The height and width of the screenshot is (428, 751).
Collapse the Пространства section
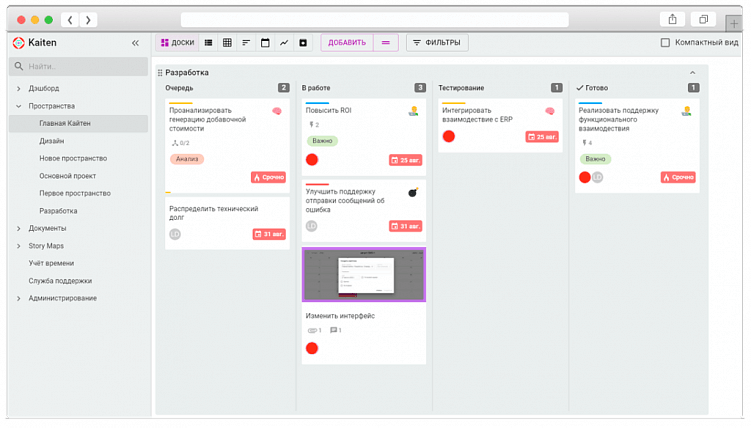pos(19,106)
